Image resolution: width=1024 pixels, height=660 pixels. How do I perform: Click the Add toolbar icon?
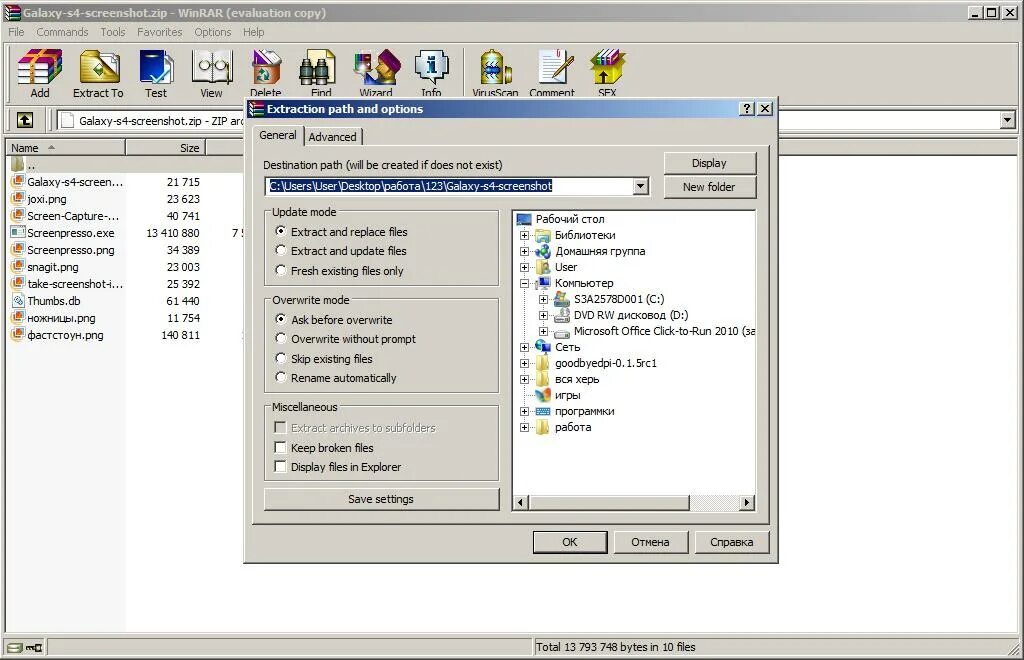[x=40, y=67]
